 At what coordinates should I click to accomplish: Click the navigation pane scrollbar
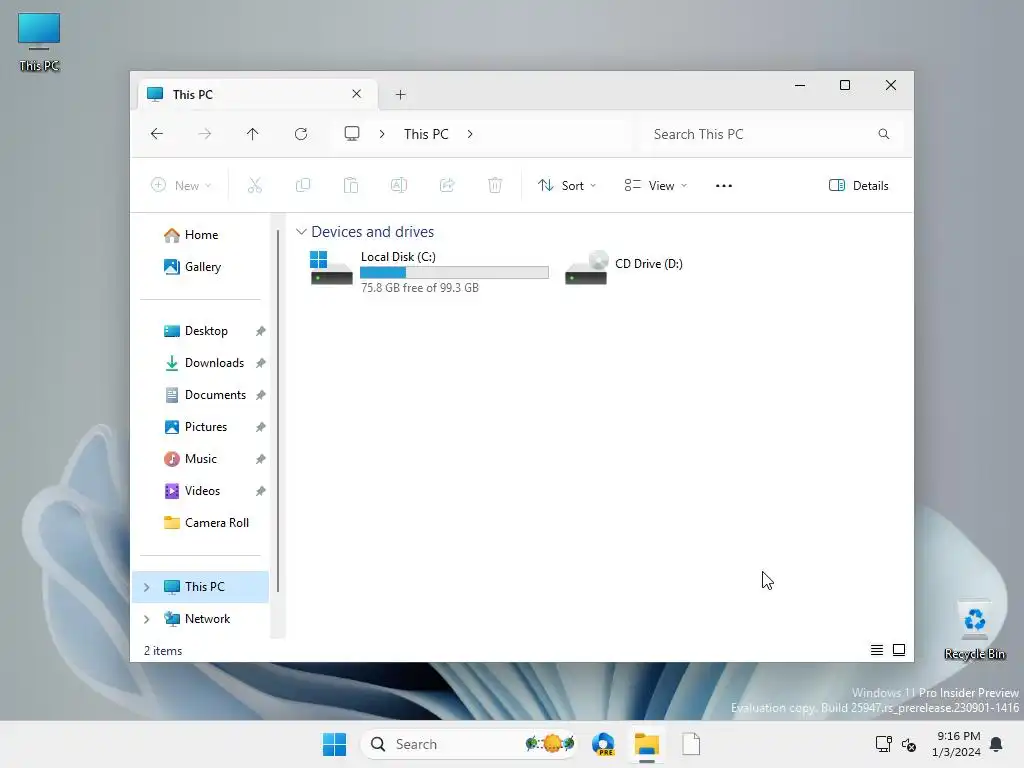[278, 410]
